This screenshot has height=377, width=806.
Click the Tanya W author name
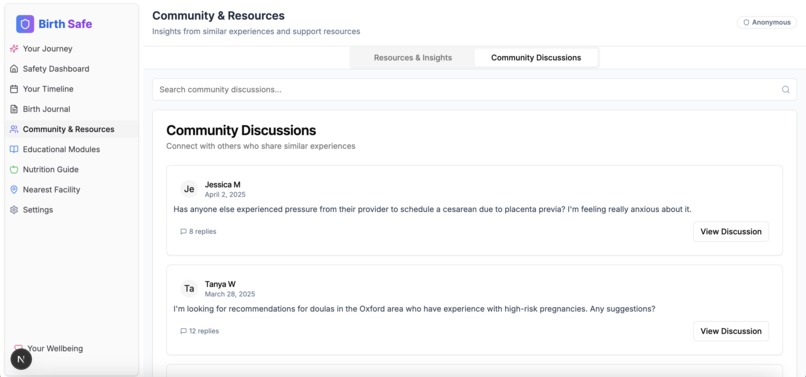click(221, 284)
